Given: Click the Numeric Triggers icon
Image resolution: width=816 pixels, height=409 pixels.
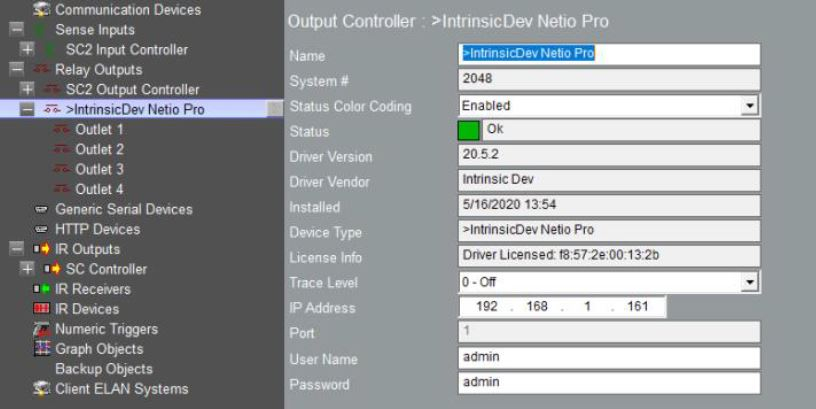Looking at the screenshot, I should pyautogui.click(x=41, y=329).
